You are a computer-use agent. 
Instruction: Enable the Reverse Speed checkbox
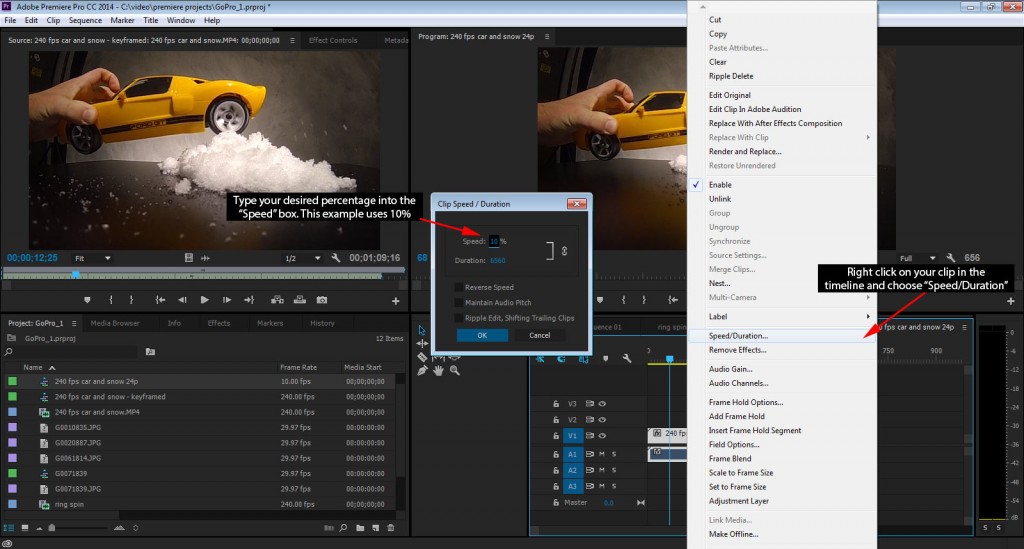458,287
